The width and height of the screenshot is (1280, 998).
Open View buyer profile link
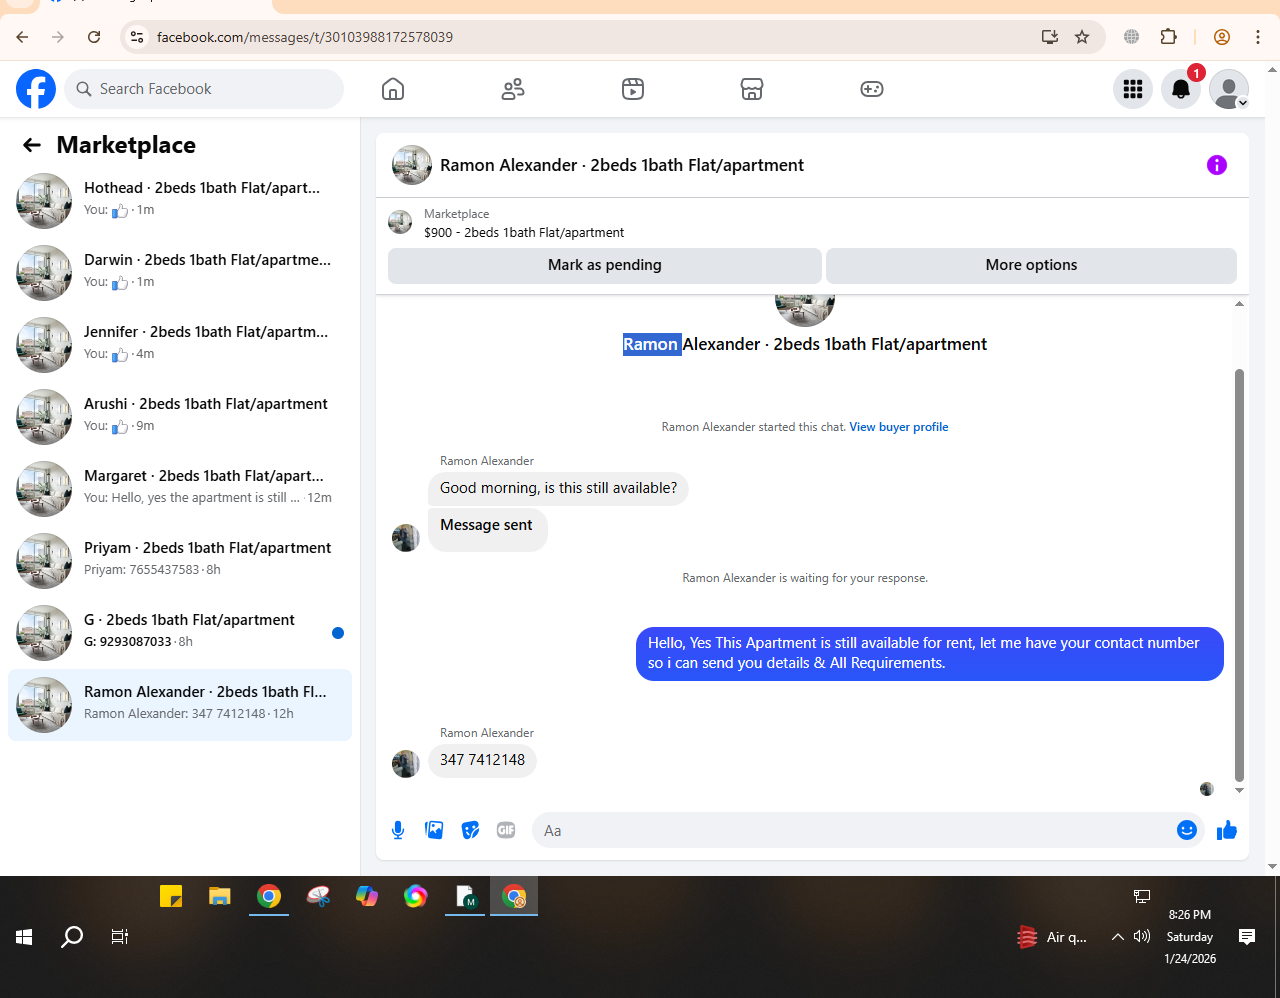(x=899, y=427)
